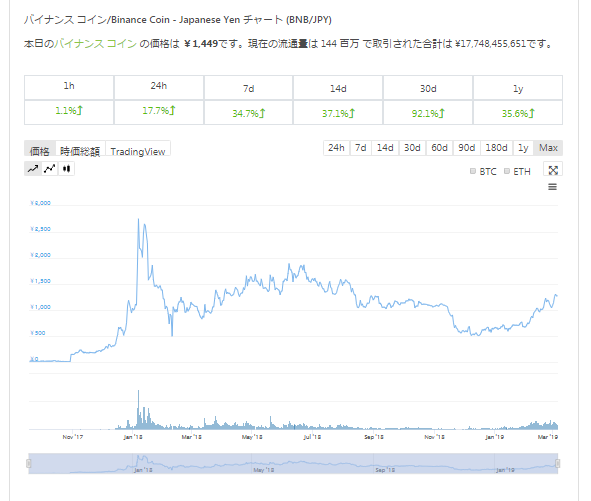Viewport: 591px width, 501px height.
Task: Click the Jan '18 price peak
Action: 138,219
